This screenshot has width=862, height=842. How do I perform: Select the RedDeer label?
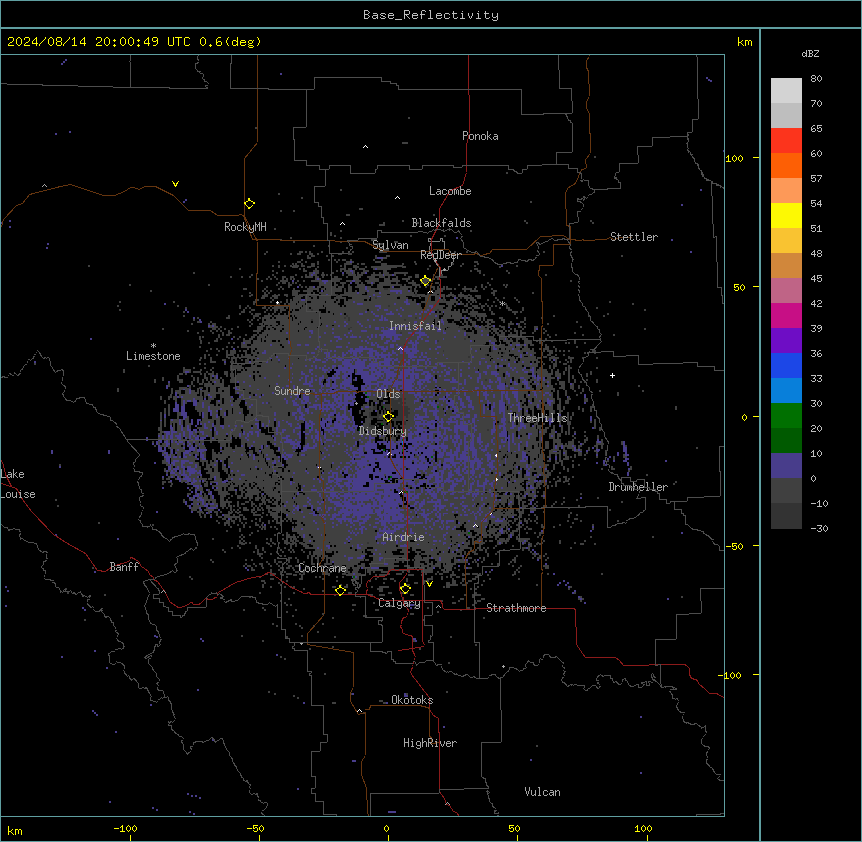pyautogui.click(x=440, y=255)
